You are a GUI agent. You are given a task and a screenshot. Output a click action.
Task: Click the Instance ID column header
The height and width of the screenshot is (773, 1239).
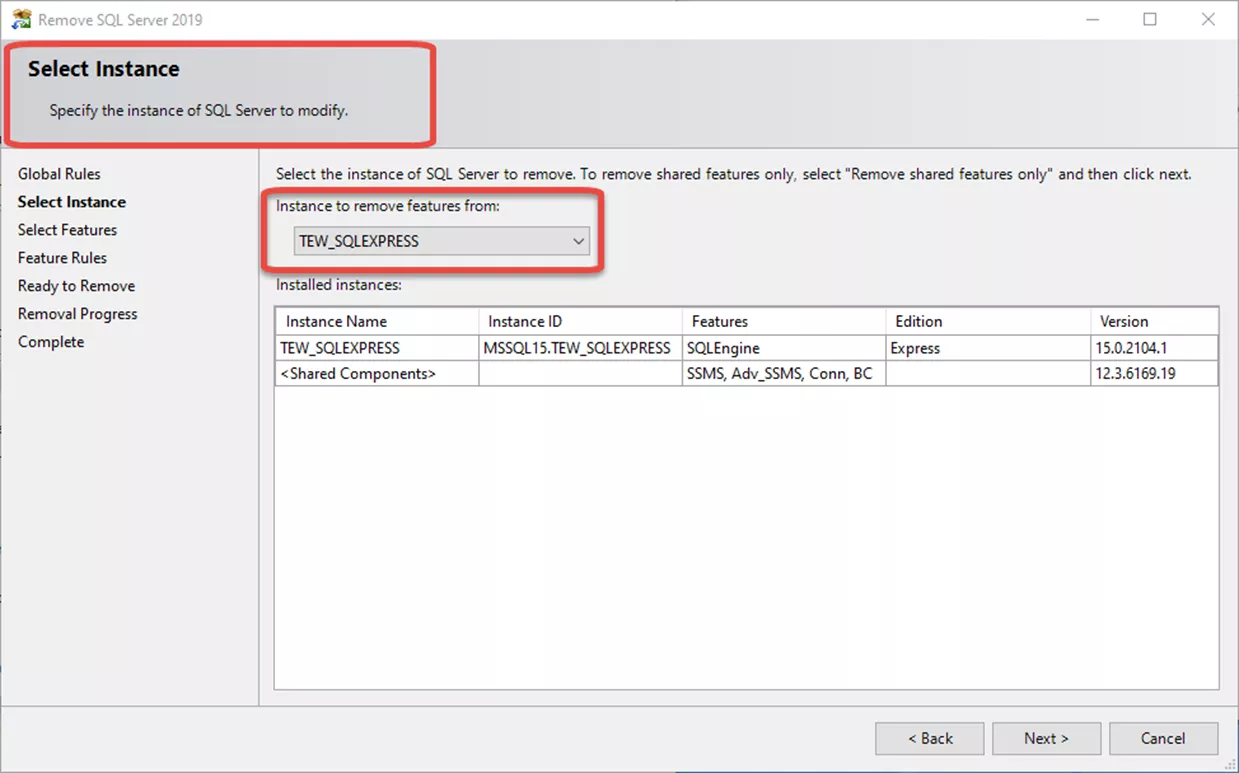(x=580, y=321)
